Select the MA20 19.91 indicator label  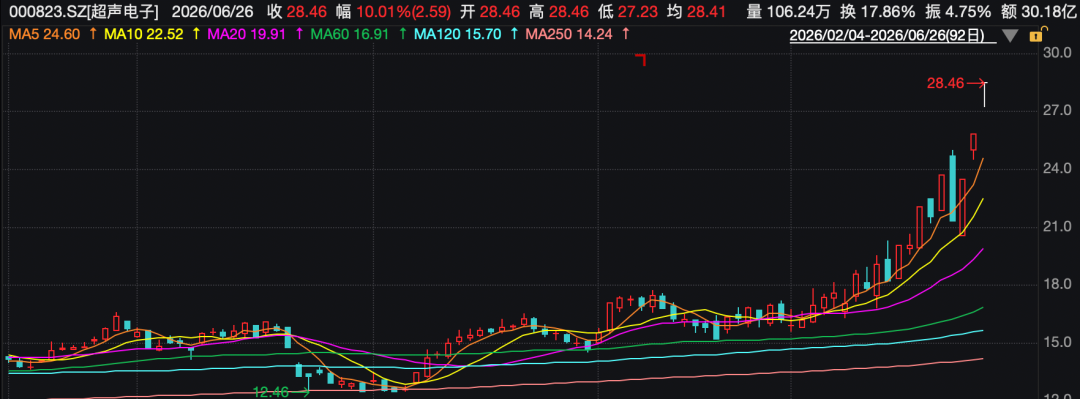[247, 35]
